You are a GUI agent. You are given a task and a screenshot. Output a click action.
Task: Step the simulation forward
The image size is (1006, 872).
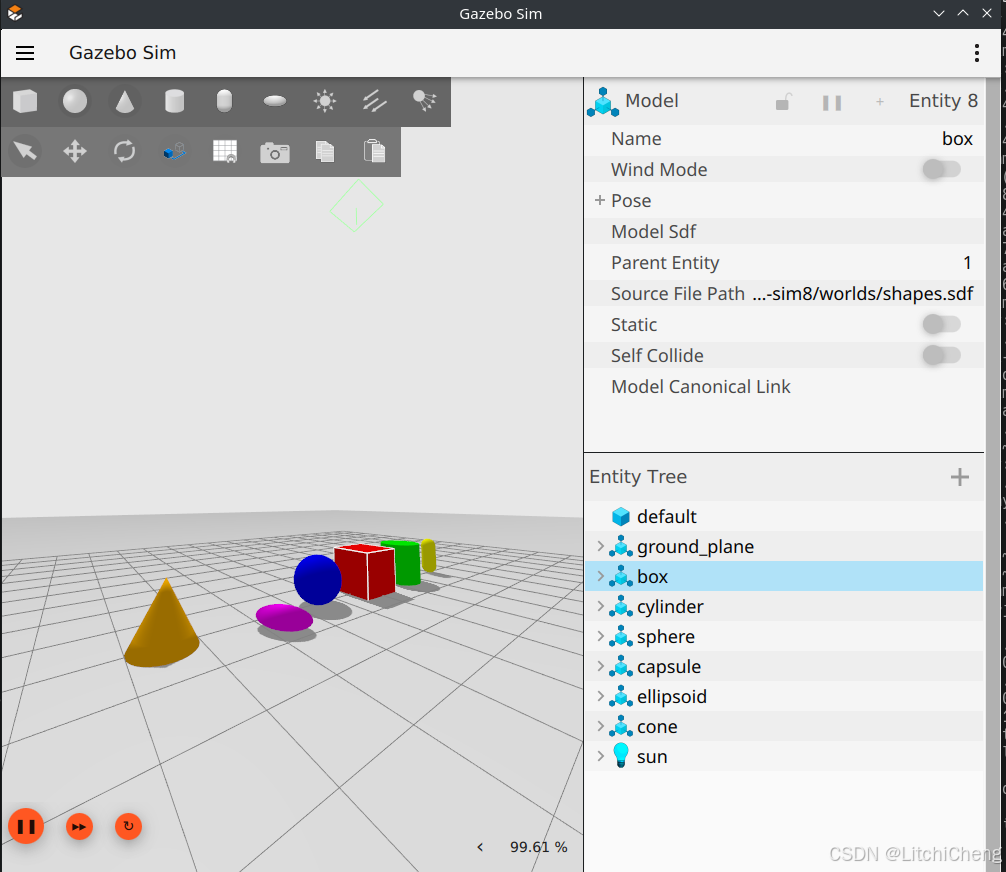(x=79, y=826)
